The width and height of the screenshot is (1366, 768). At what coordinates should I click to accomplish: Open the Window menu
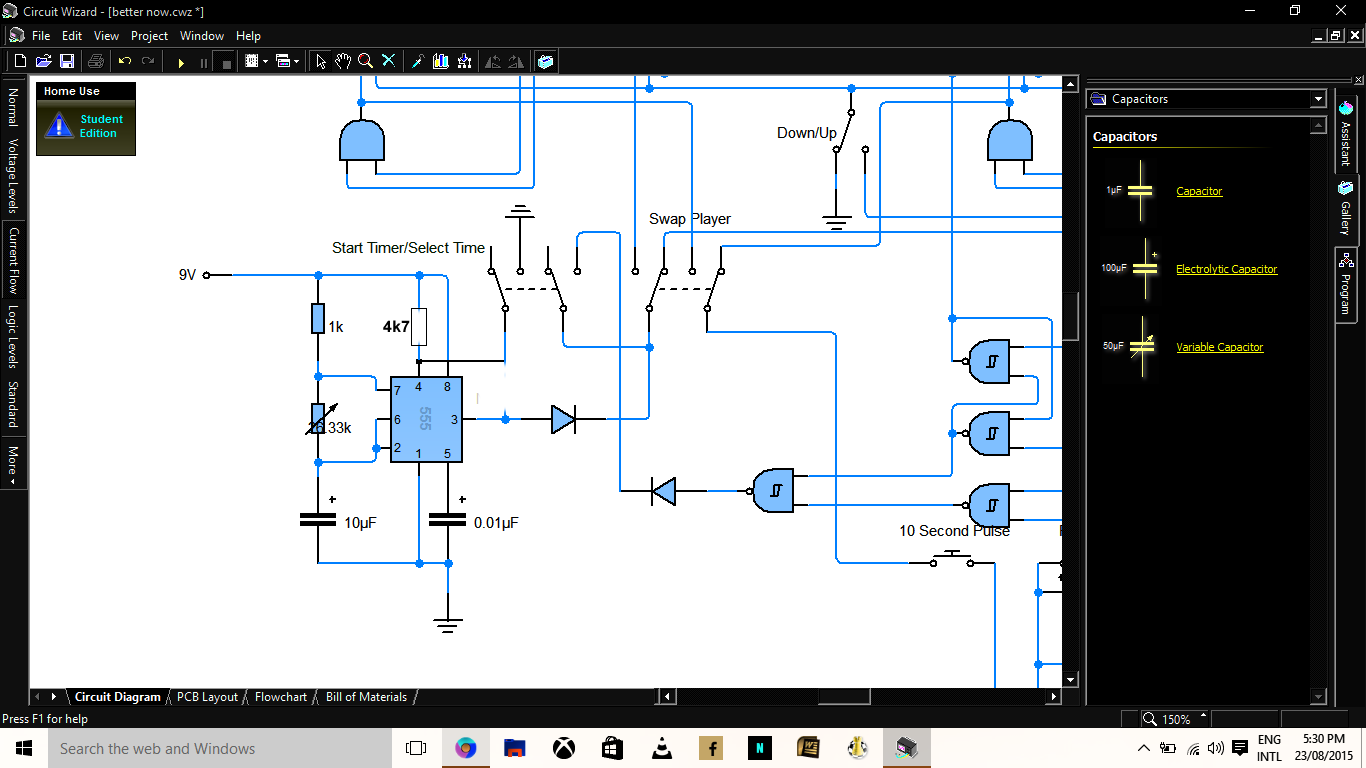[202, 35]
